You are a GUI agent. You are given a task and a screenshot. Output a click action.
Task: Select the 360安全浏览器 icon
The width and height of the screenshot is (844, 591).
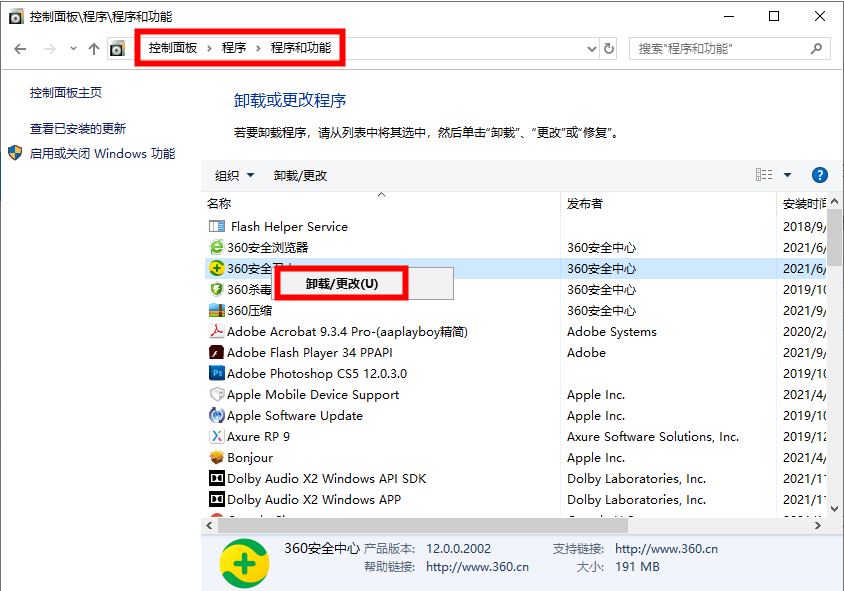tap(216, 247)
